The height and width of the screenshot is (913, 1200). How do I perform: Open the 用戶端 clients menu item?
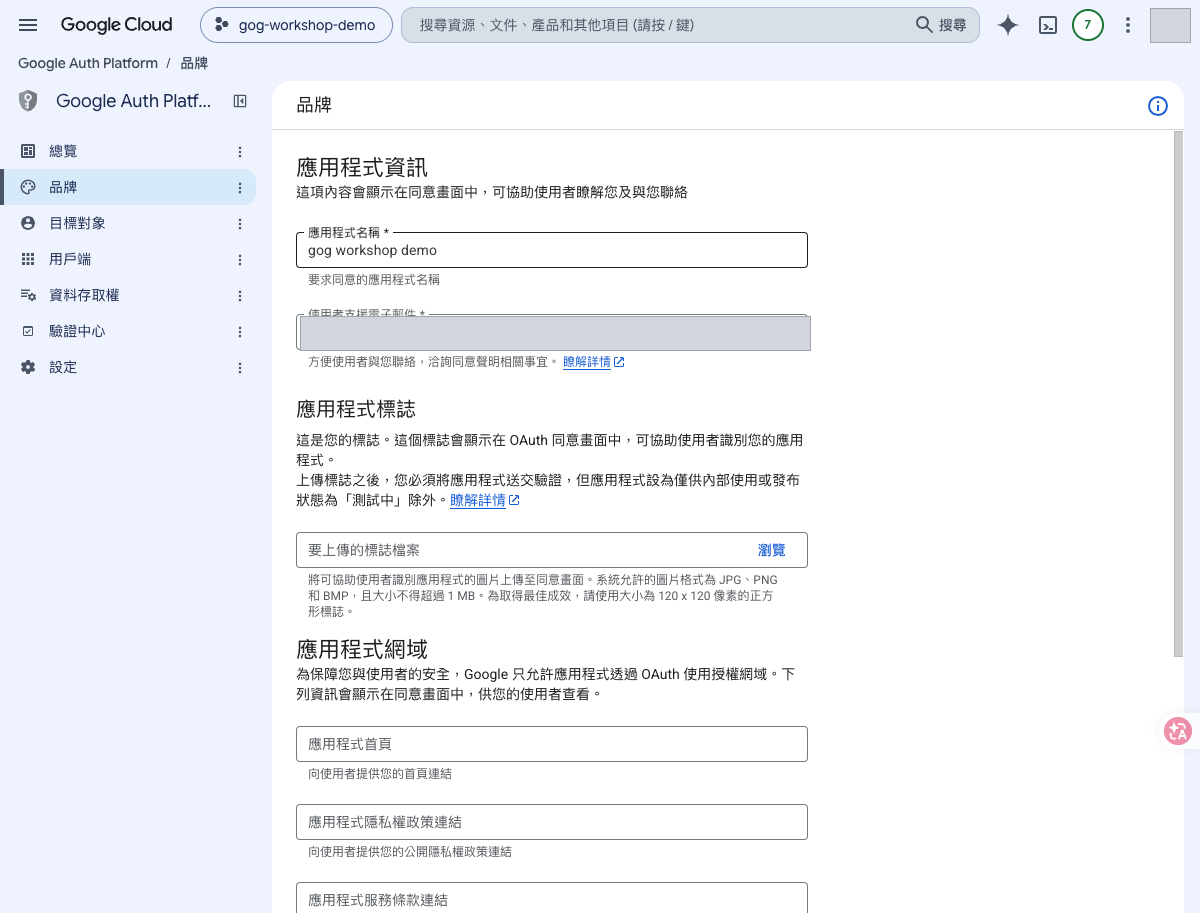tap(128, 259)
